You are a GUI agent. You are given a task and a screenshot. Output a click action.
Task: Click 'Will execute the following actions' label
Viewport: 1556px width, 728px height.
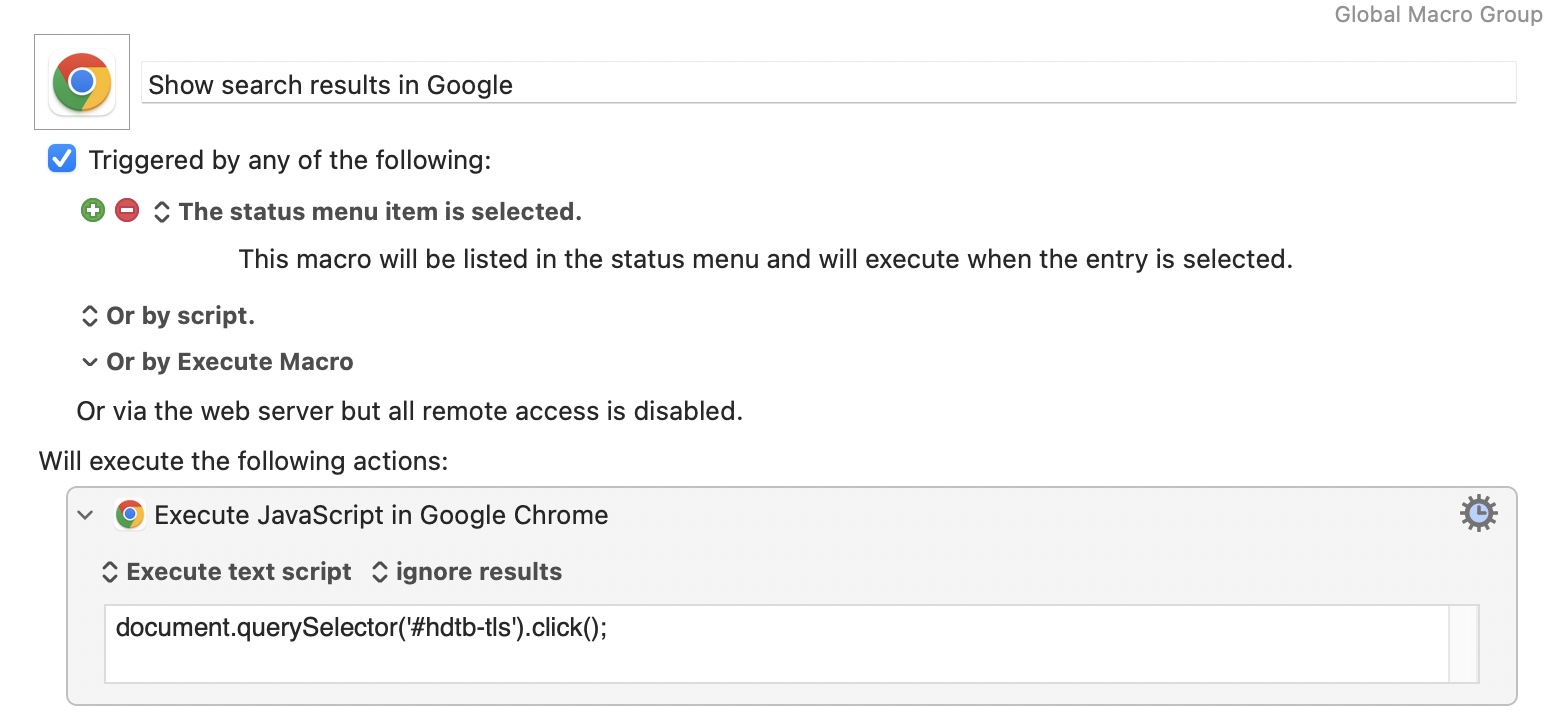point(244,461)
